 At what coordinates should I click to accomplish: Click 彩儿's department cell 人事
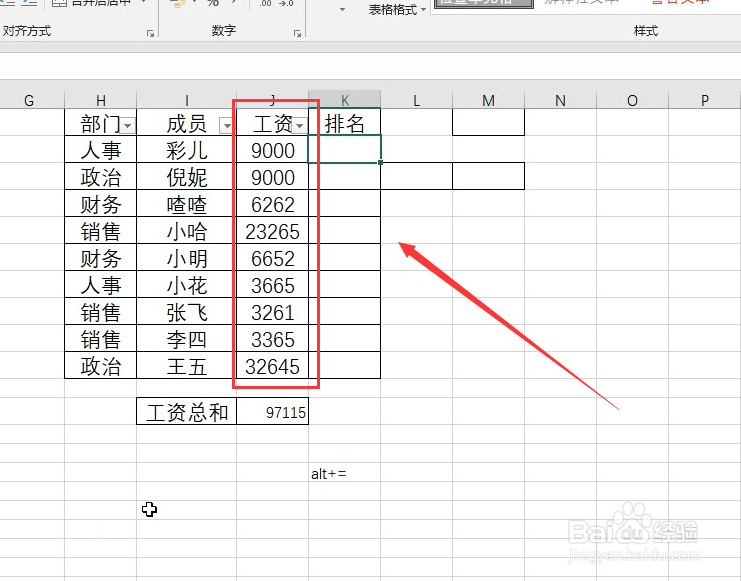click(x=101, y=150)
